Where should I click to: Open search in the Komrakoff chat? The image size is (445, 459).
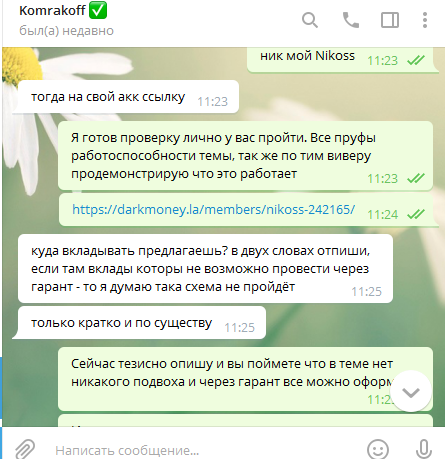coord(310,20)
